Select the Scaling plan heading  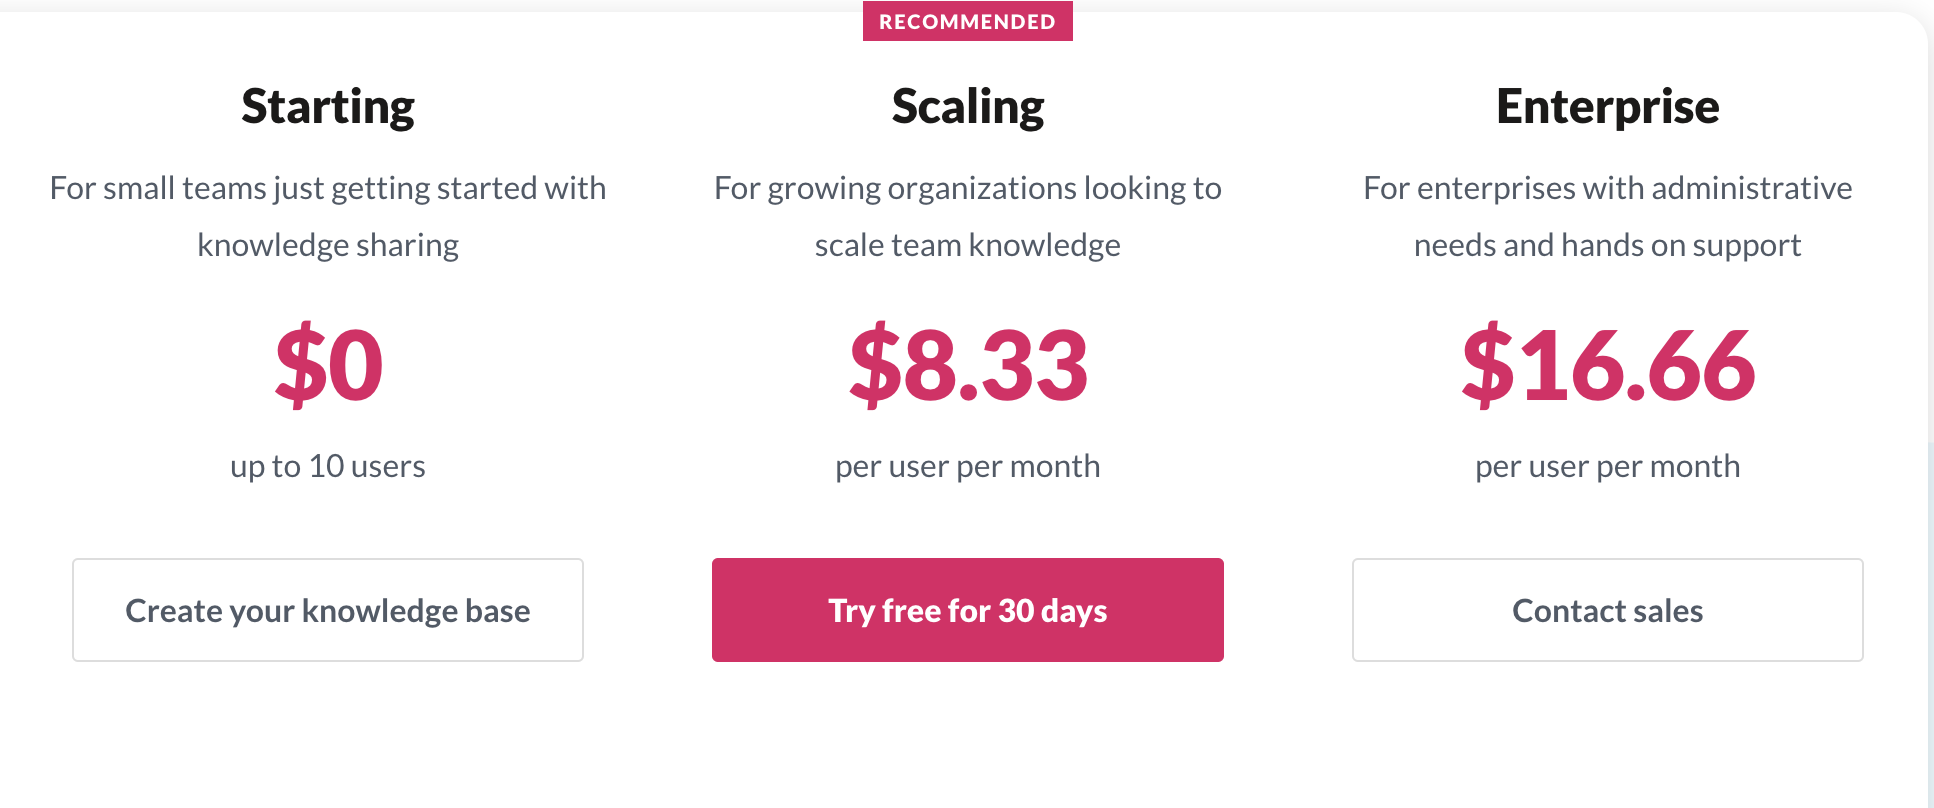967,105
